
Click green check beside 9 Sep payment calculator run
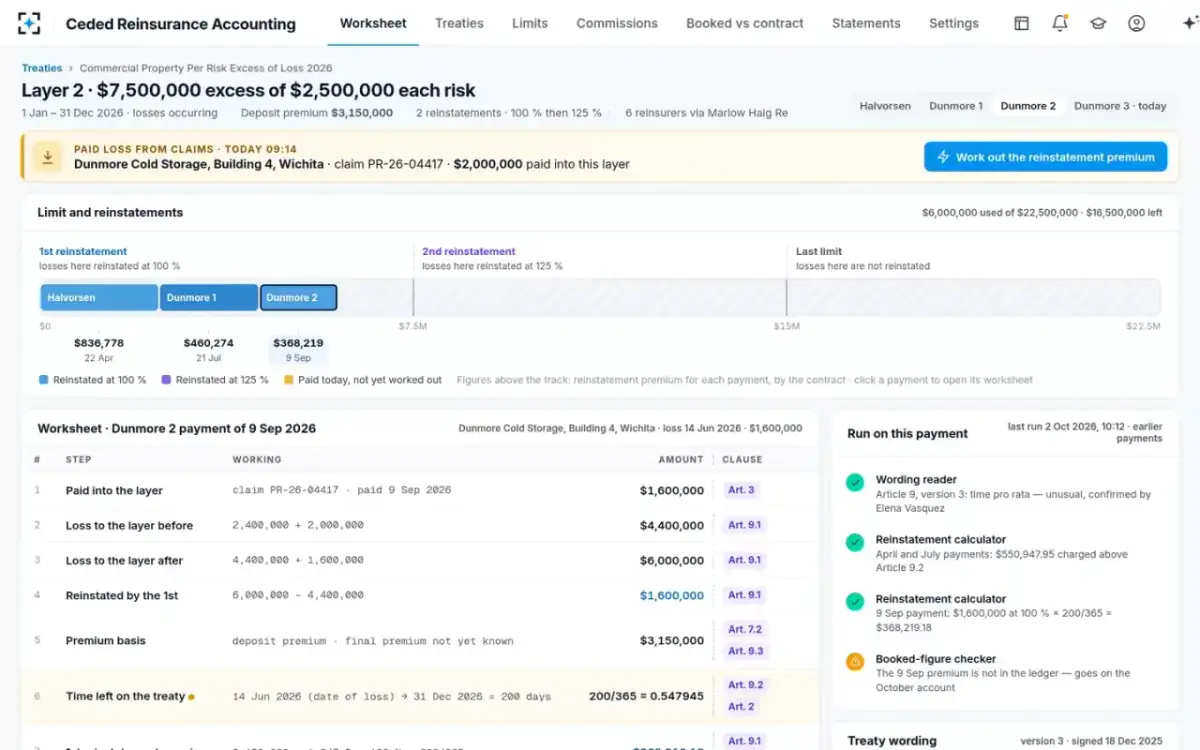(854, 602)
